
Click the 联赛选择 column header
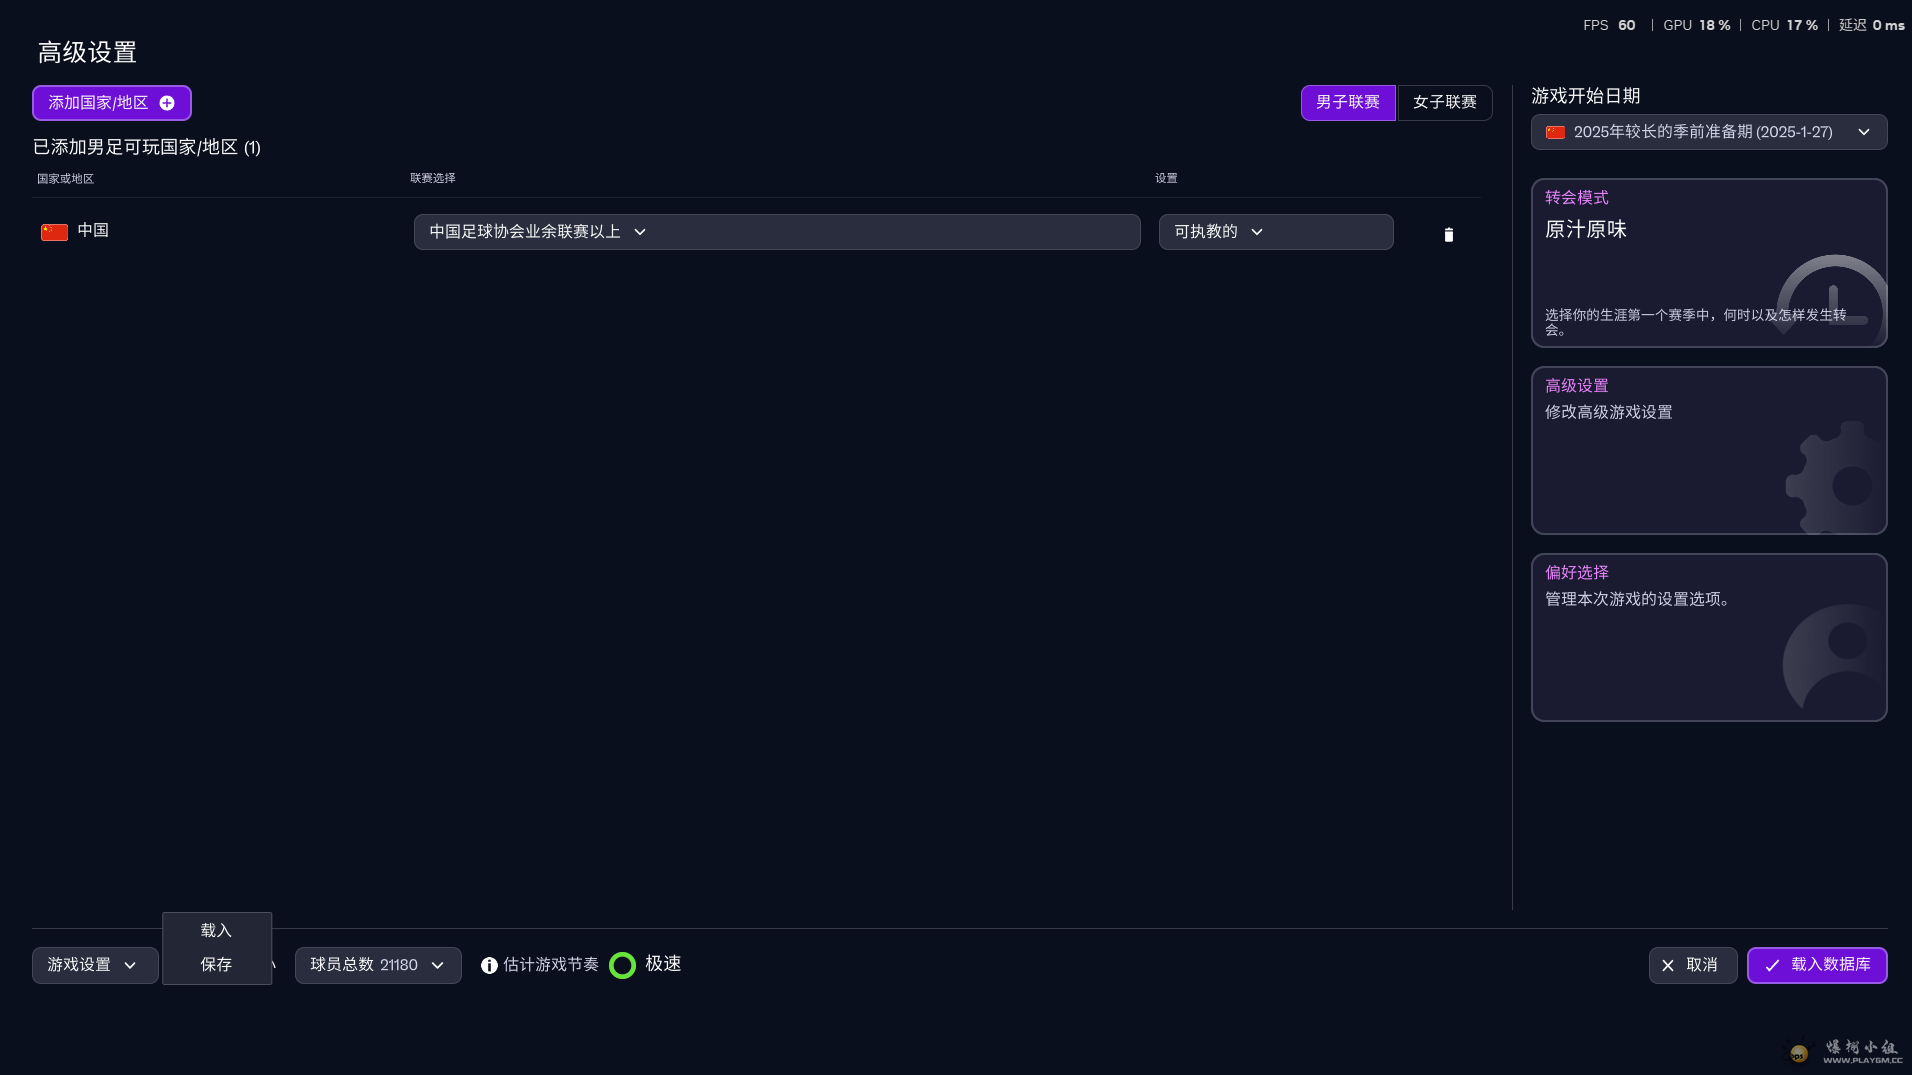point(432,178)
